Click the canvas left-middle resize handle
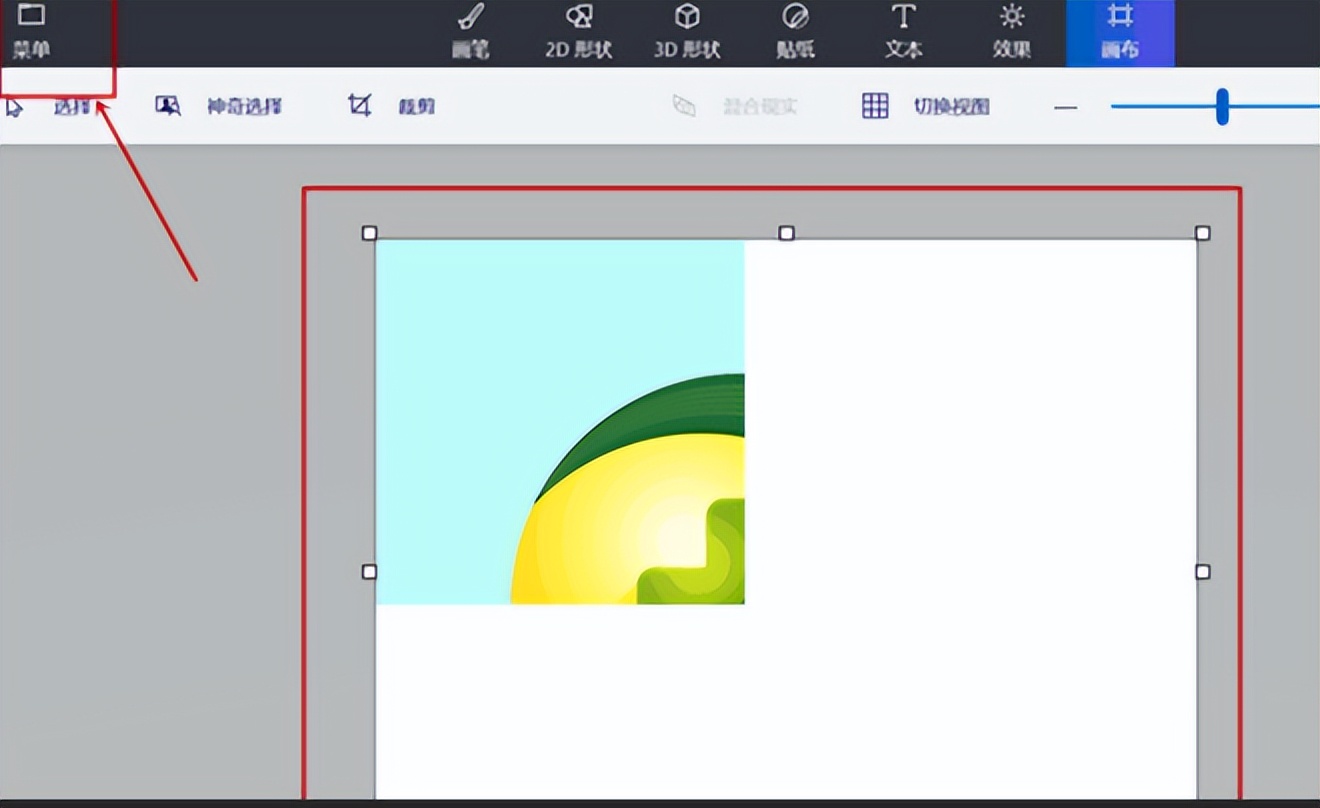This screenshot has width=1320, height=808. coord(369,572)
